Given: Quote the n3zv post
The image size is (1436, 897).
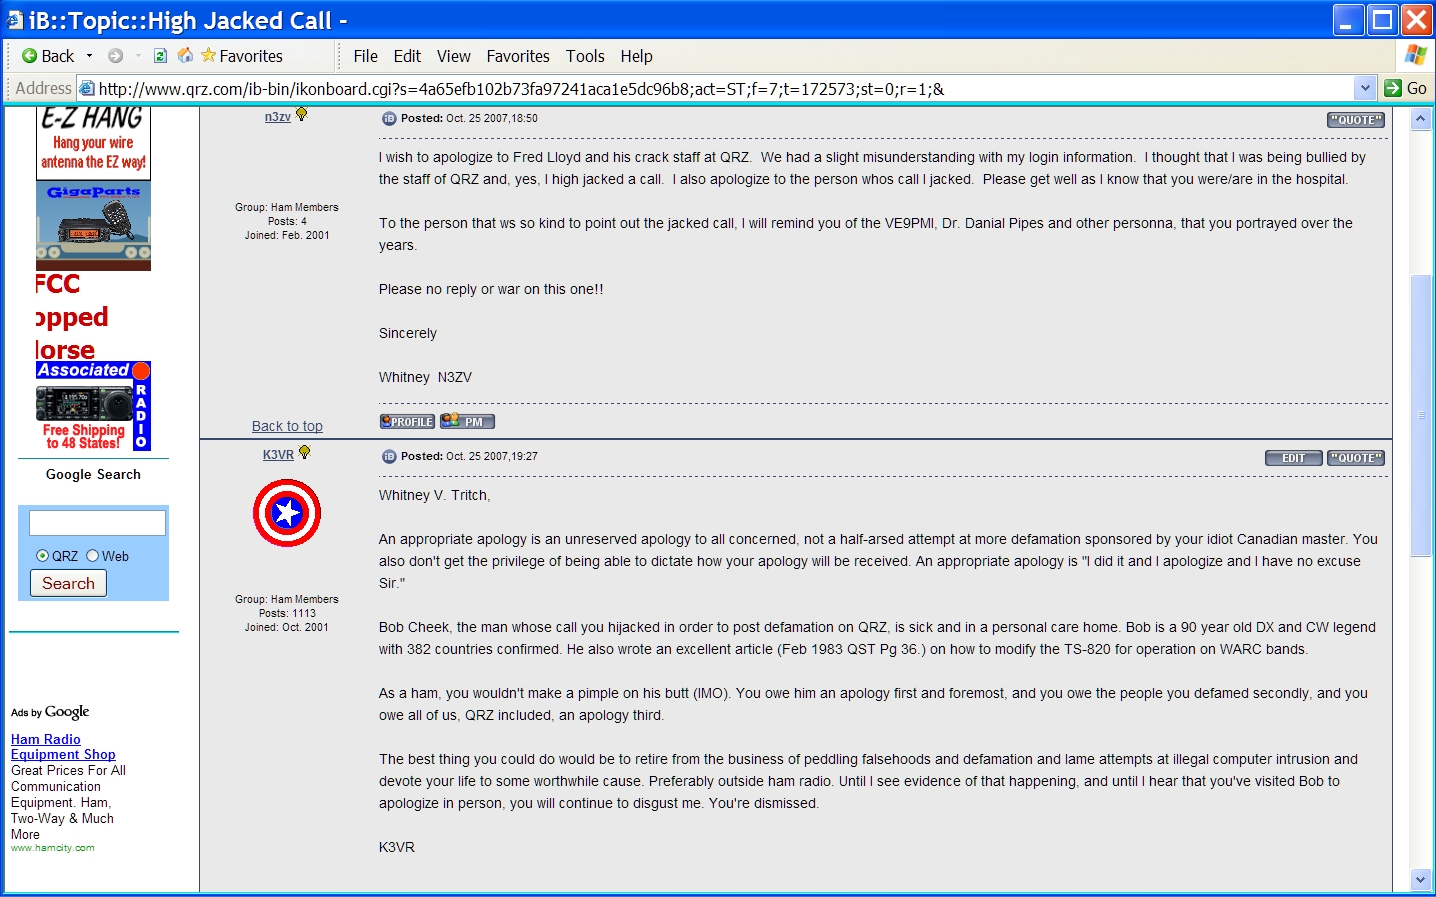Looking at the screenshot, I should [x=1356, y=120].
